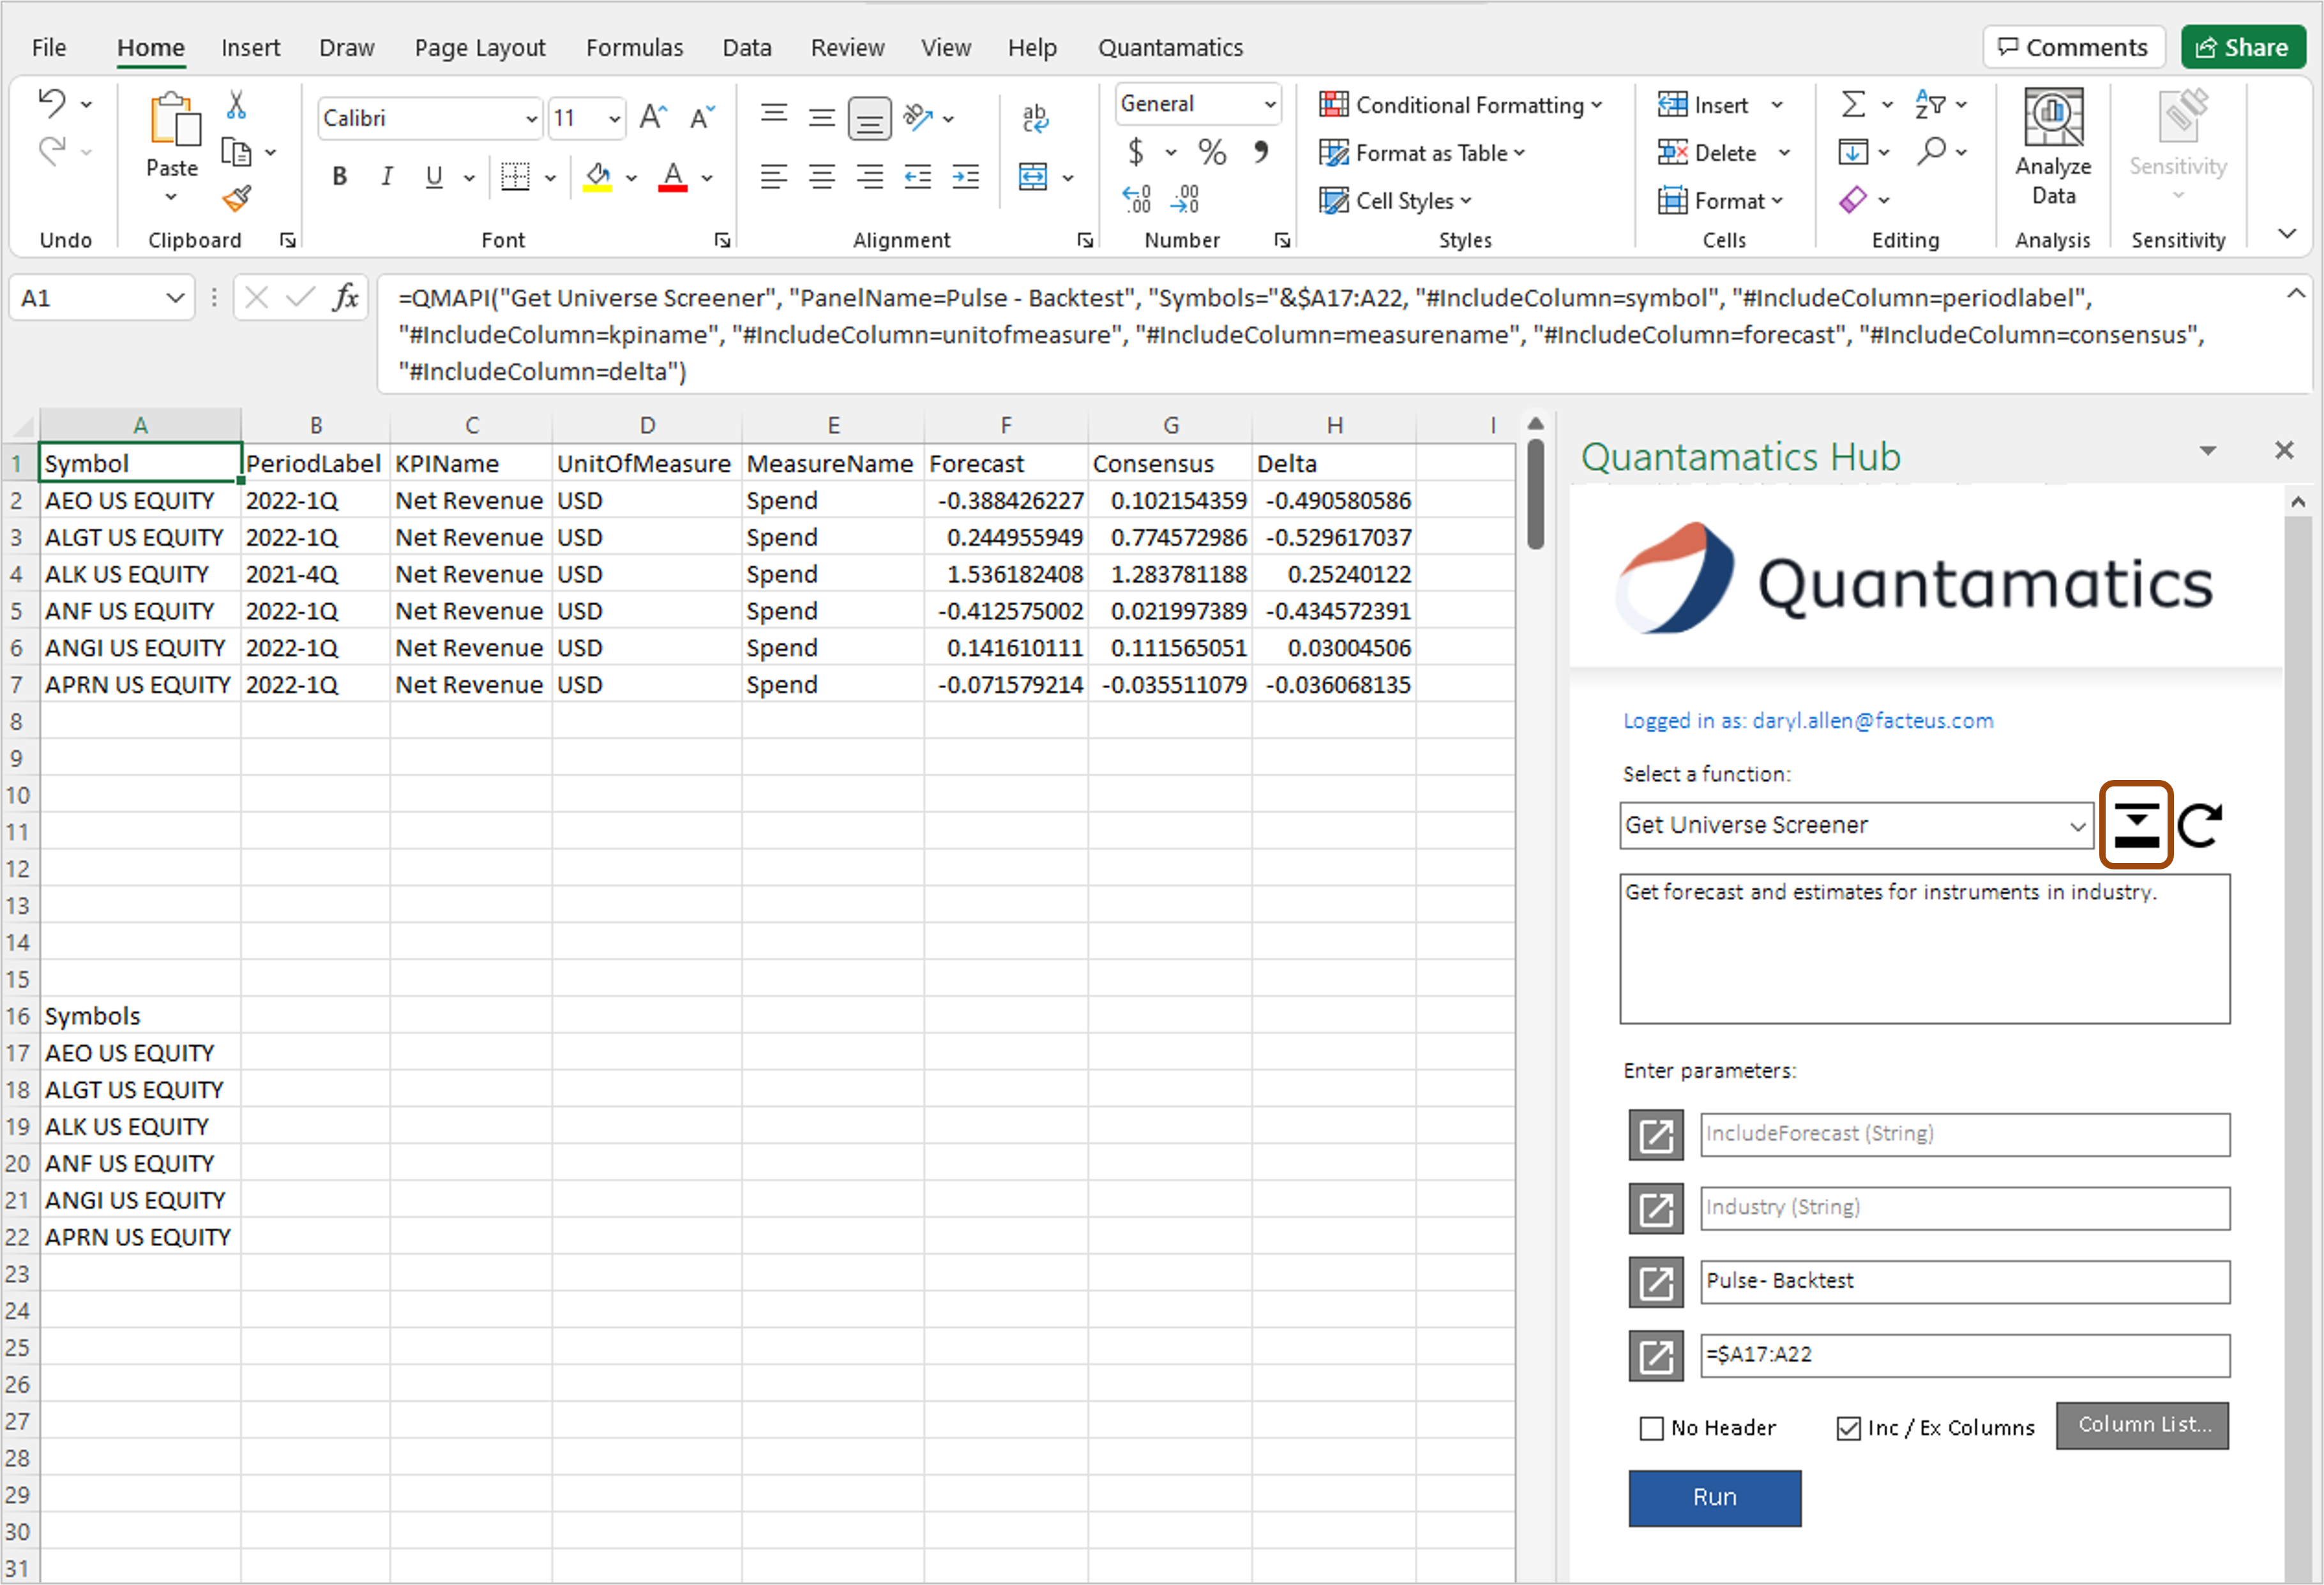Image resolution: width=2324 pixels, height=1585 pixels.
Task: Click Quantamatics refresh arrow icon
Action: [x=2200, y=825]
